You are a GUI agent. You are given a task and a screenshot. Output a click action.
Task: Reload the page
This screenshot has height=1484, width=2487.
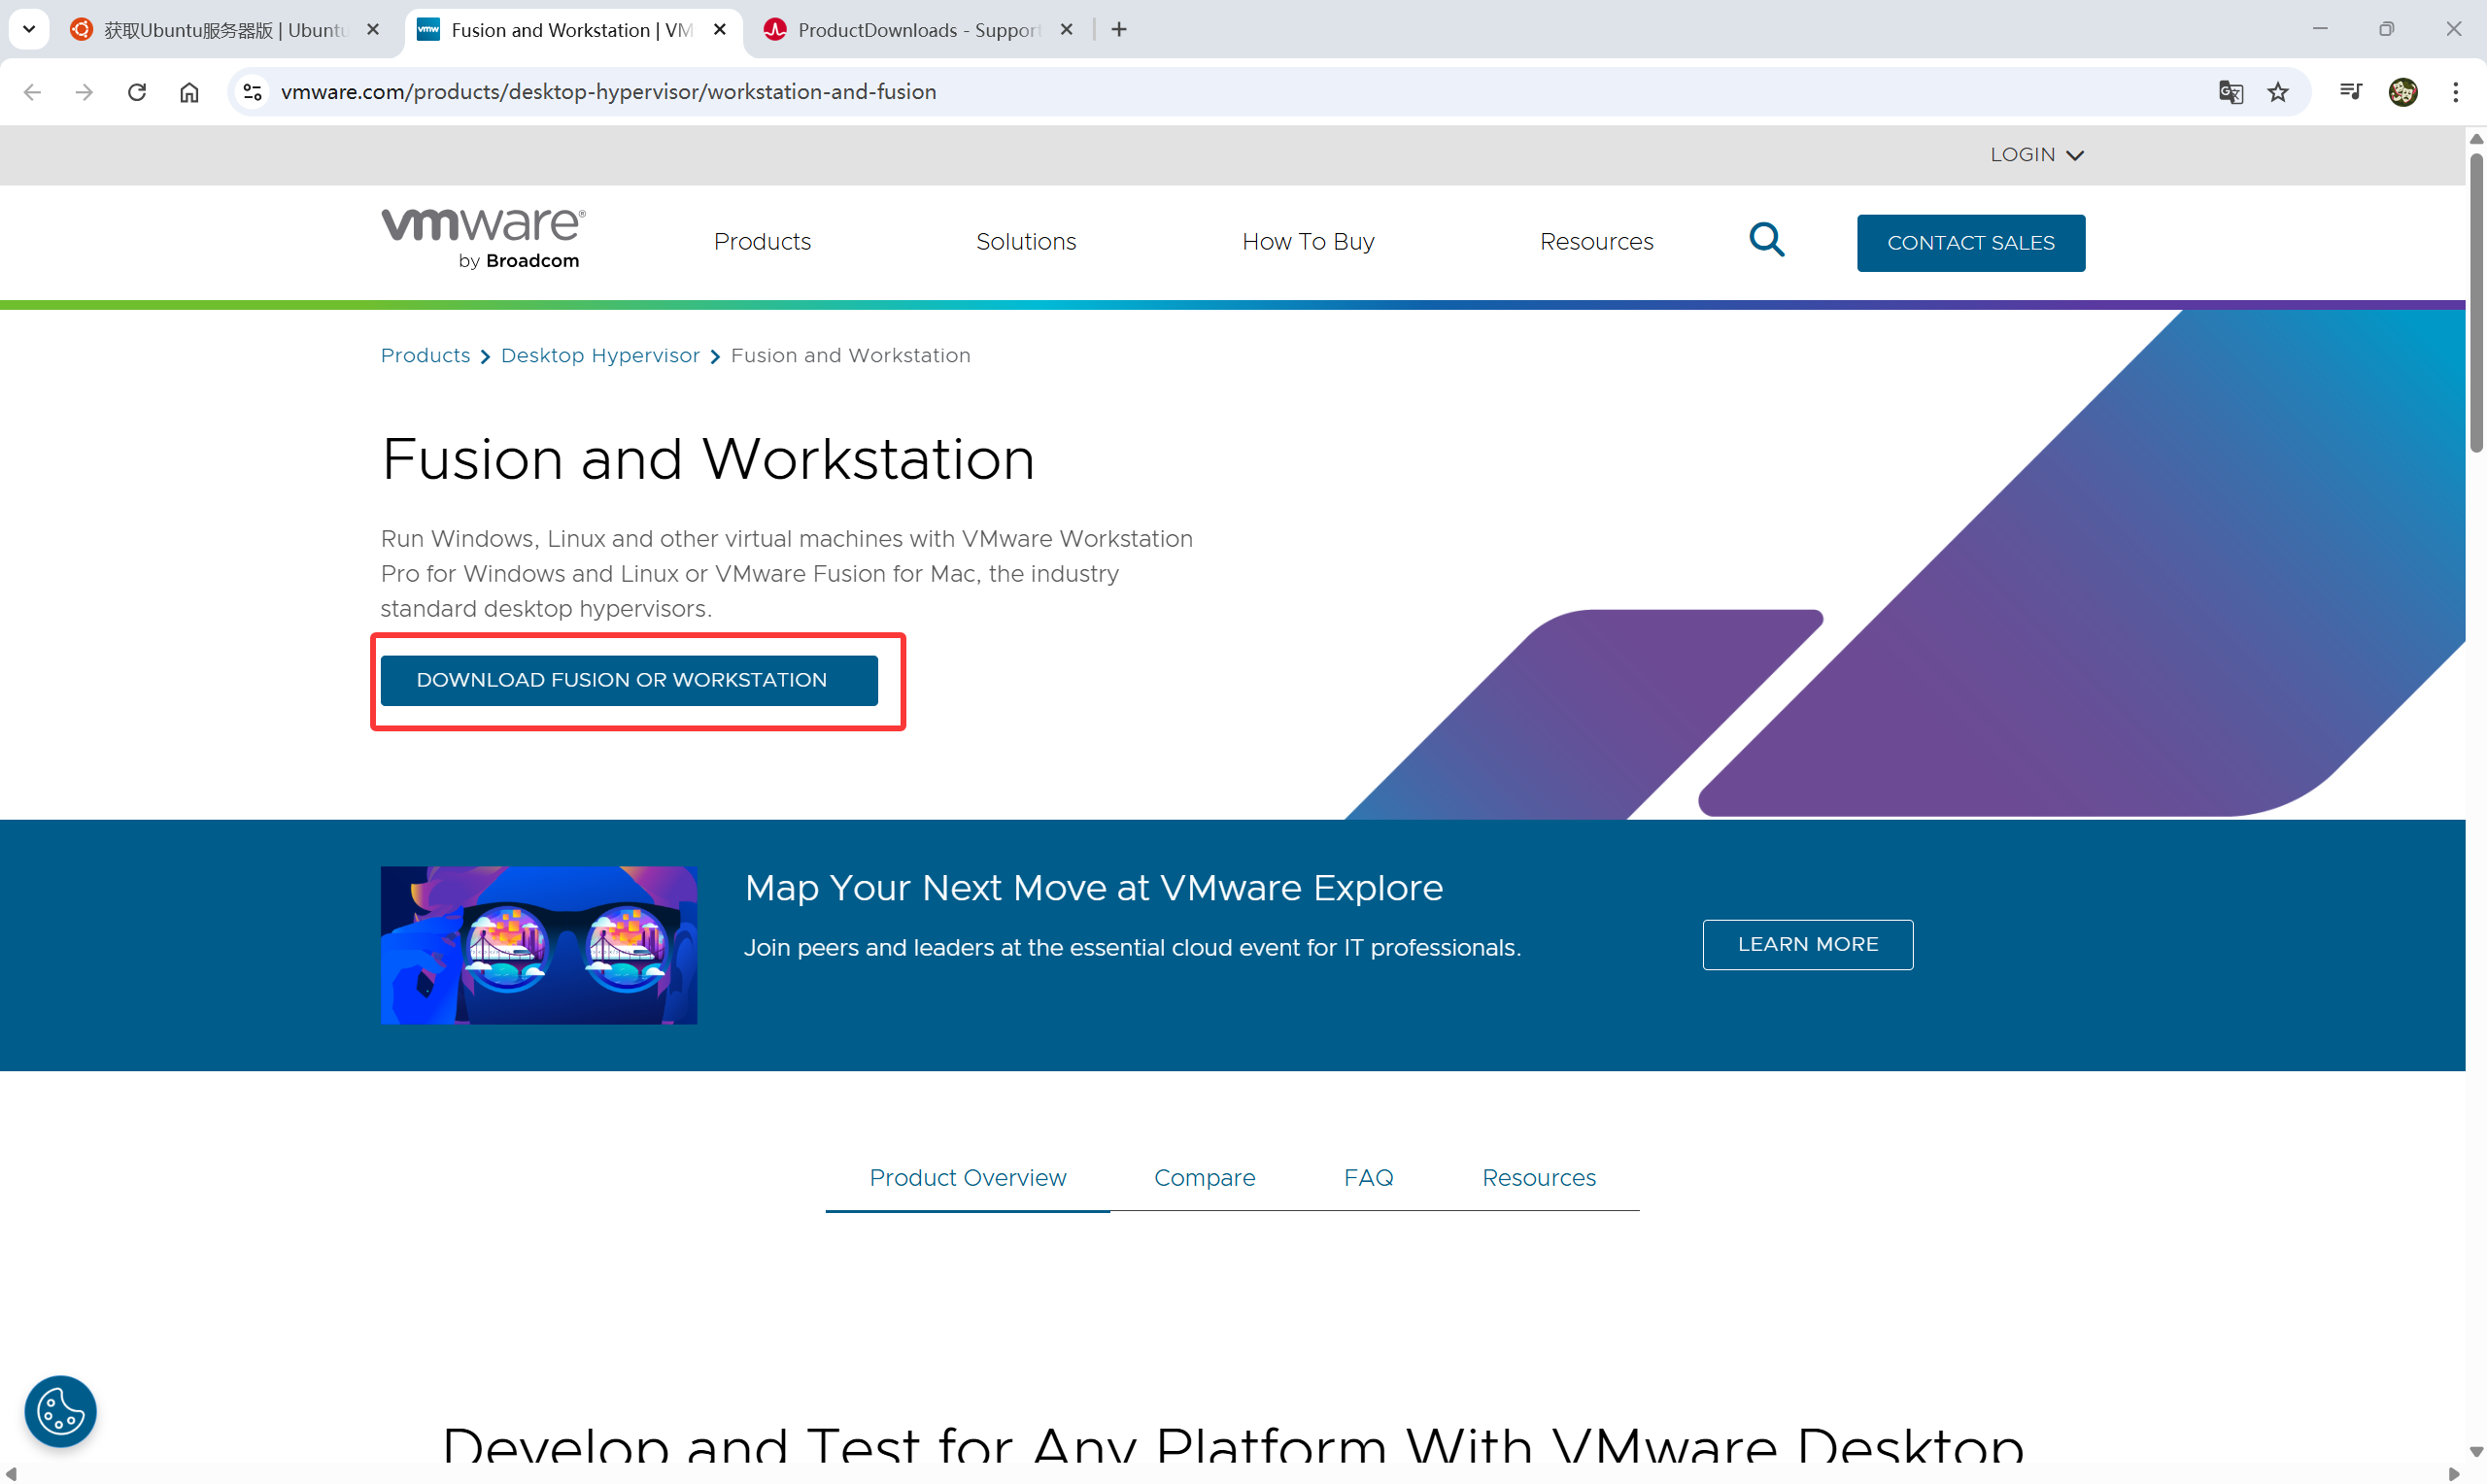pyautogui.click(x=137, y=92)
